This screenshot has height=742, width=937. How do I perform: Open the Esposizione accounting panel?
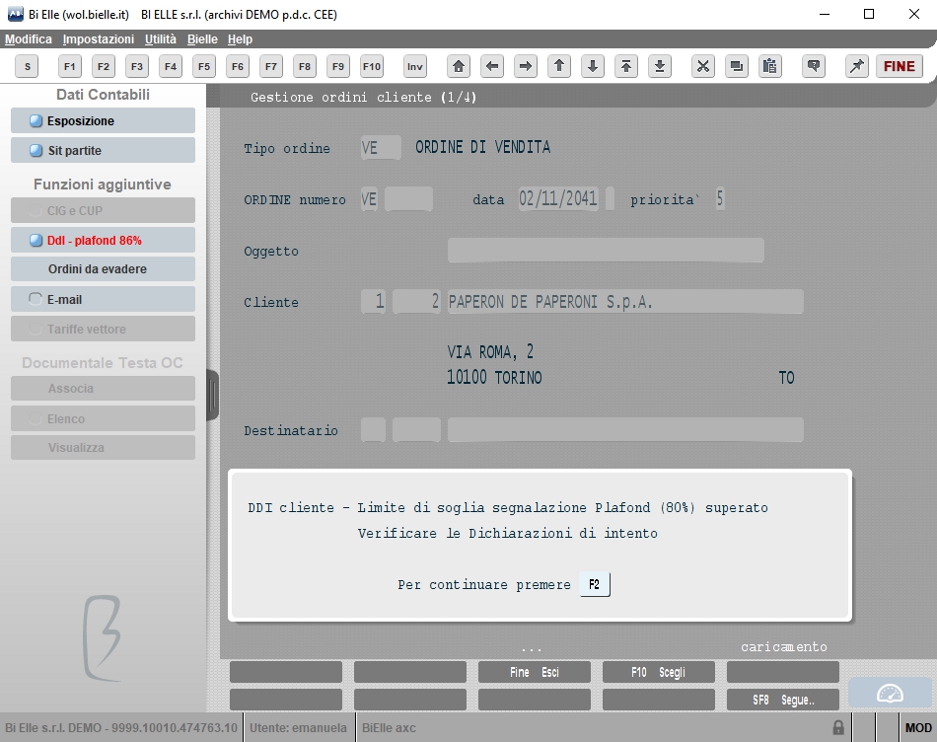point(103,121)
